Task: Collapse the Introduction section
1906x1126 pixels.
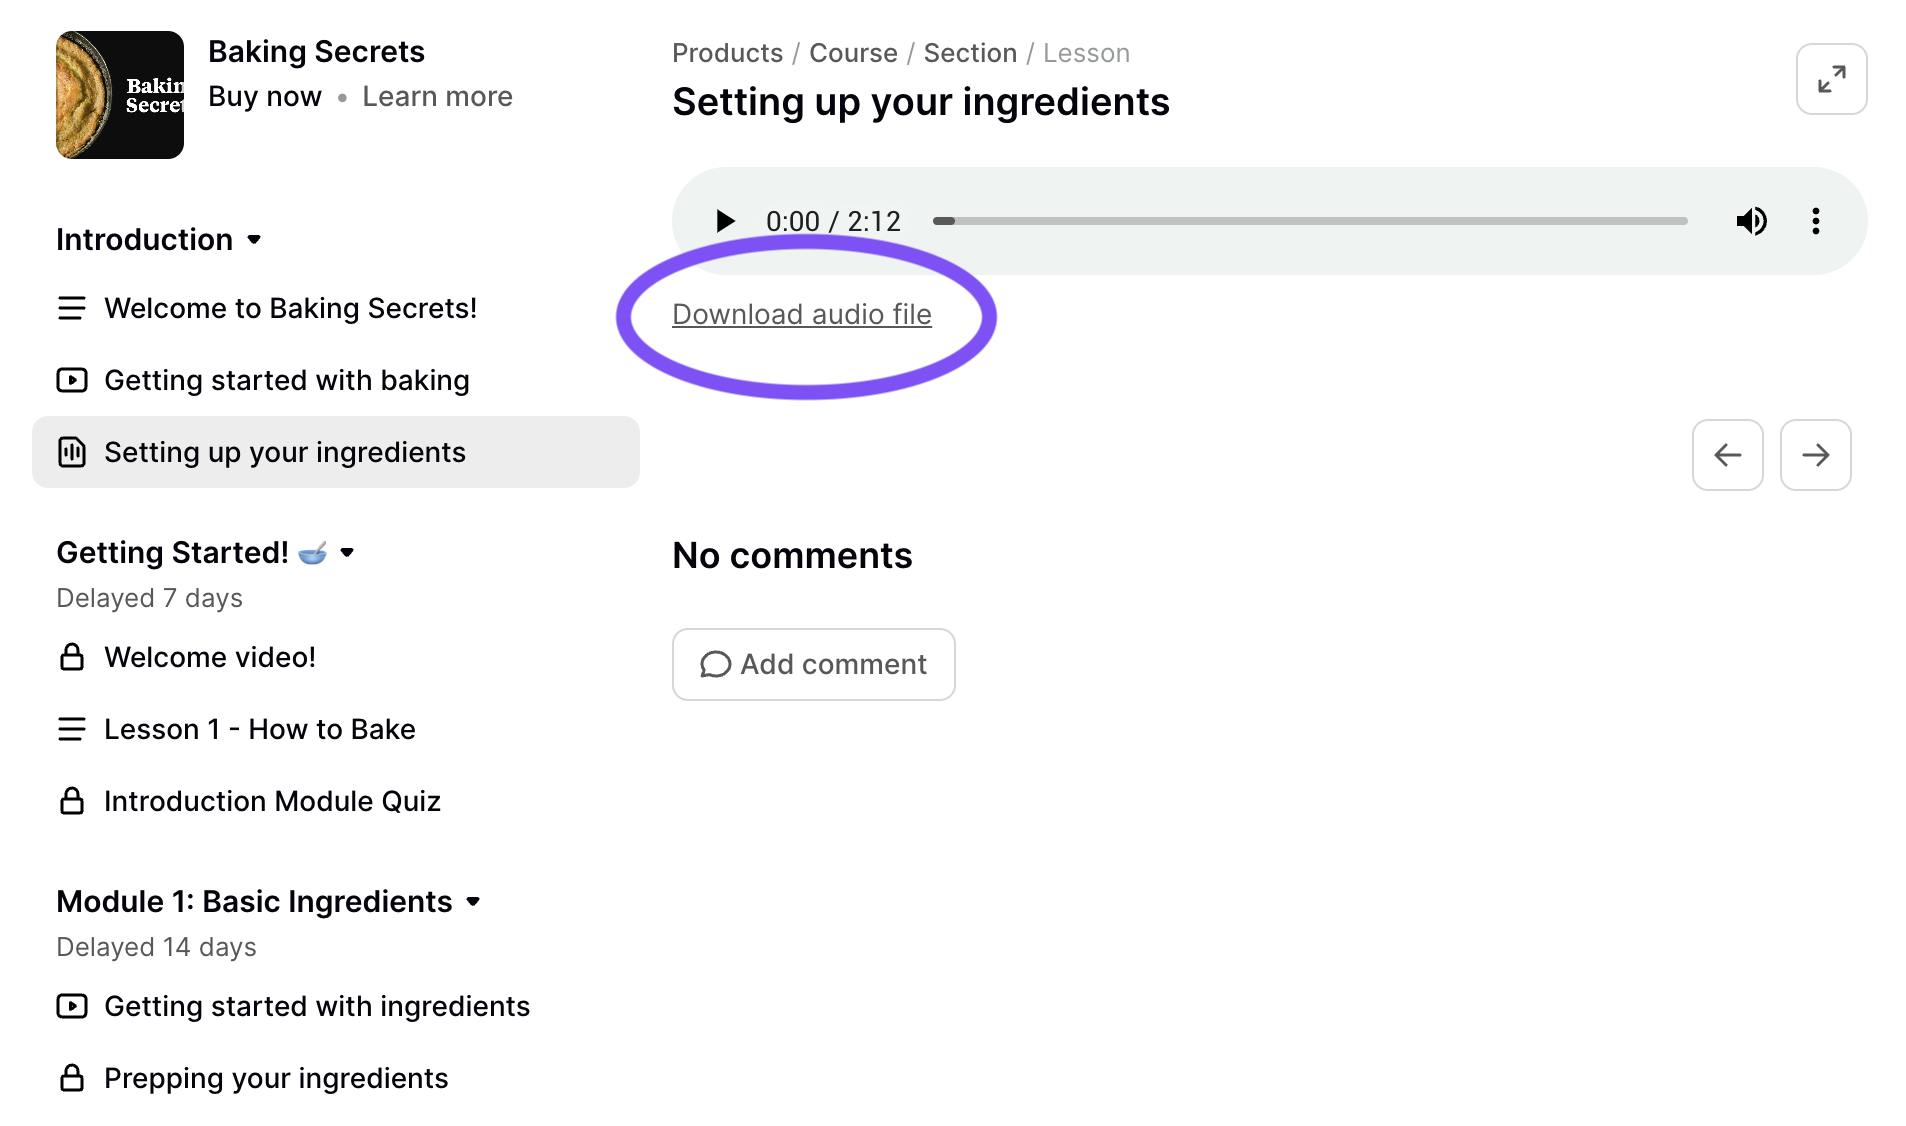Action: click(x=254, y=240)
